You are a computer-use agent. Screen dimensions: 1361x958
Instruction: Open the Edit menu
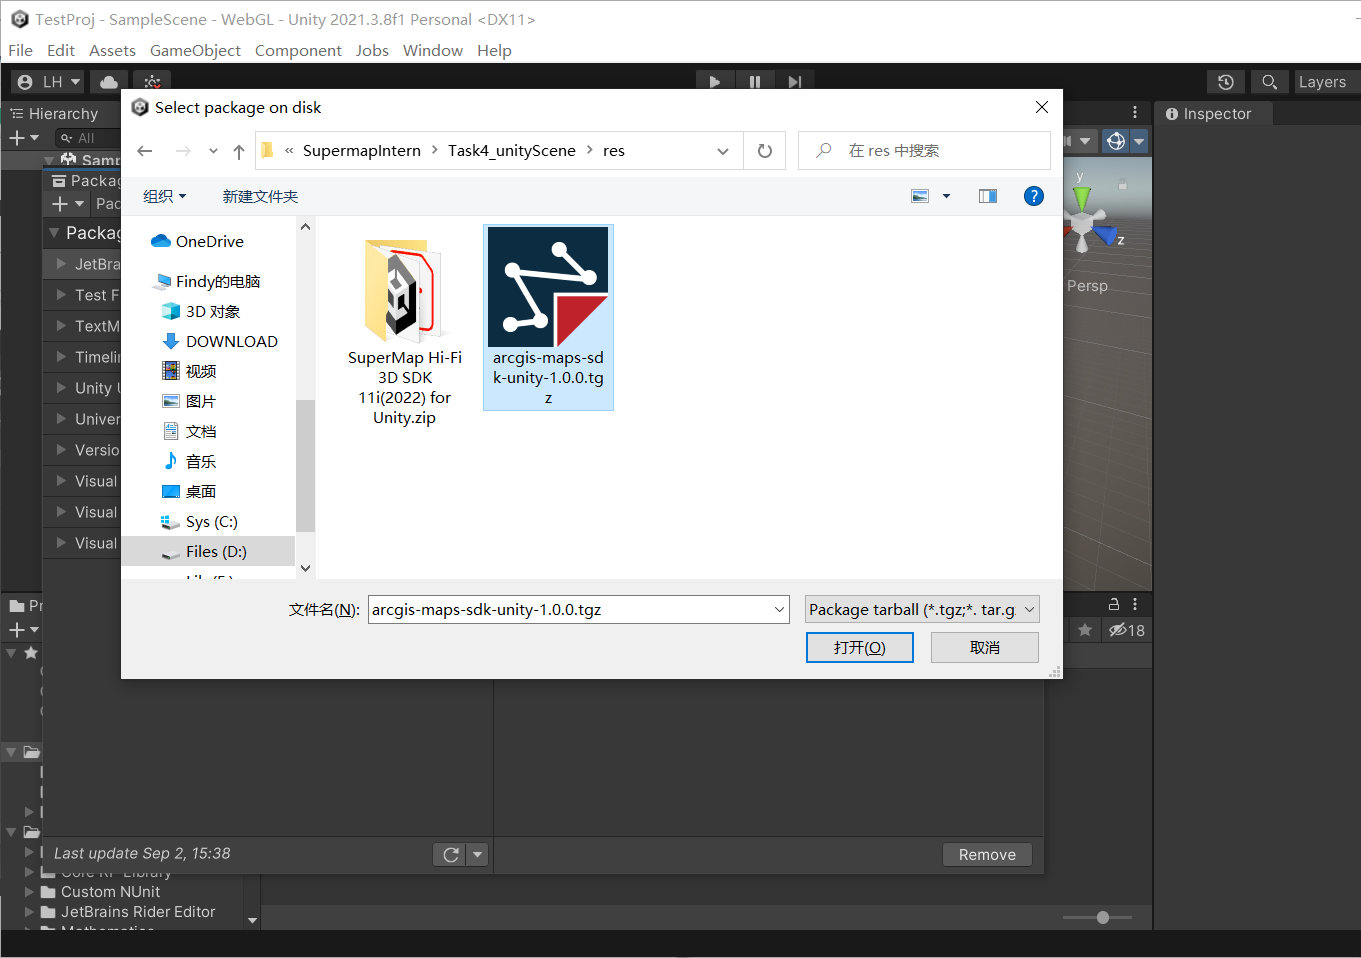[x=61, y=50]
